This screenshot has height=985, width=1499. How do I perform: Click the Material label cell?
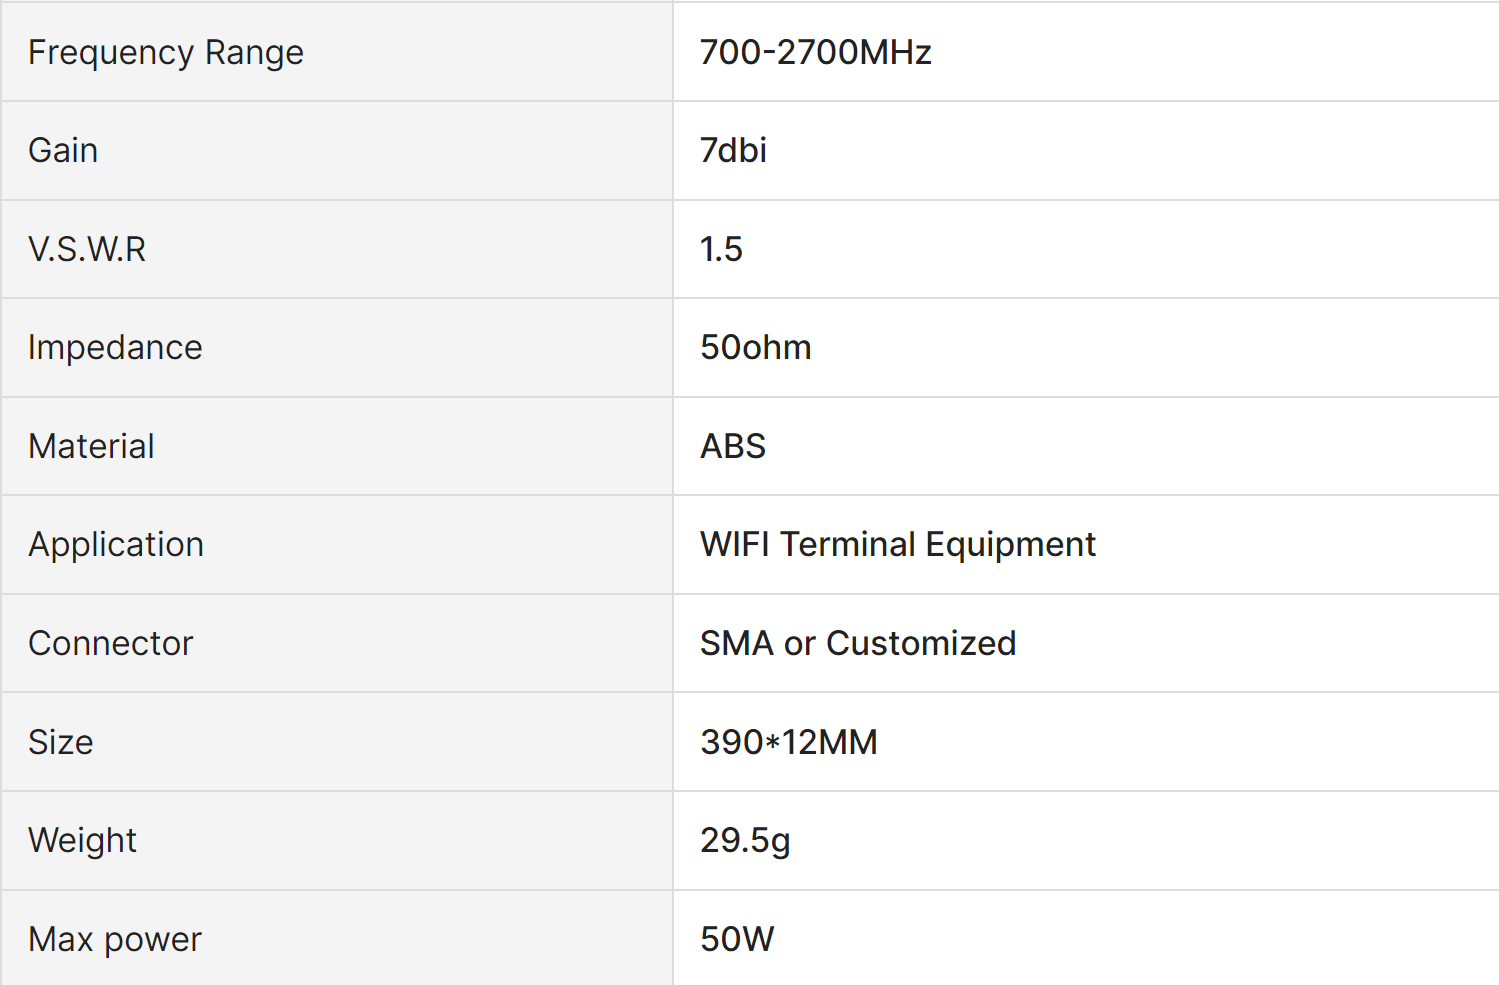(x=91, y=446)
